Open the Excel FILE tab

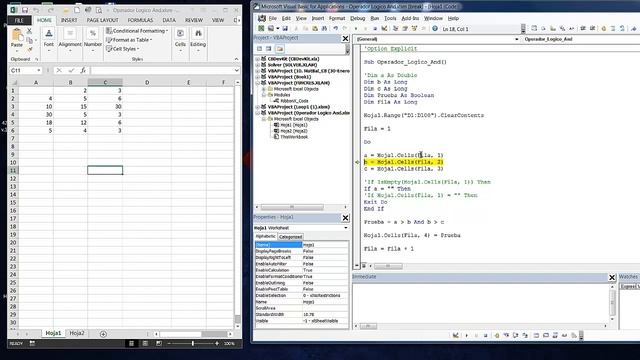pos(19,20)
